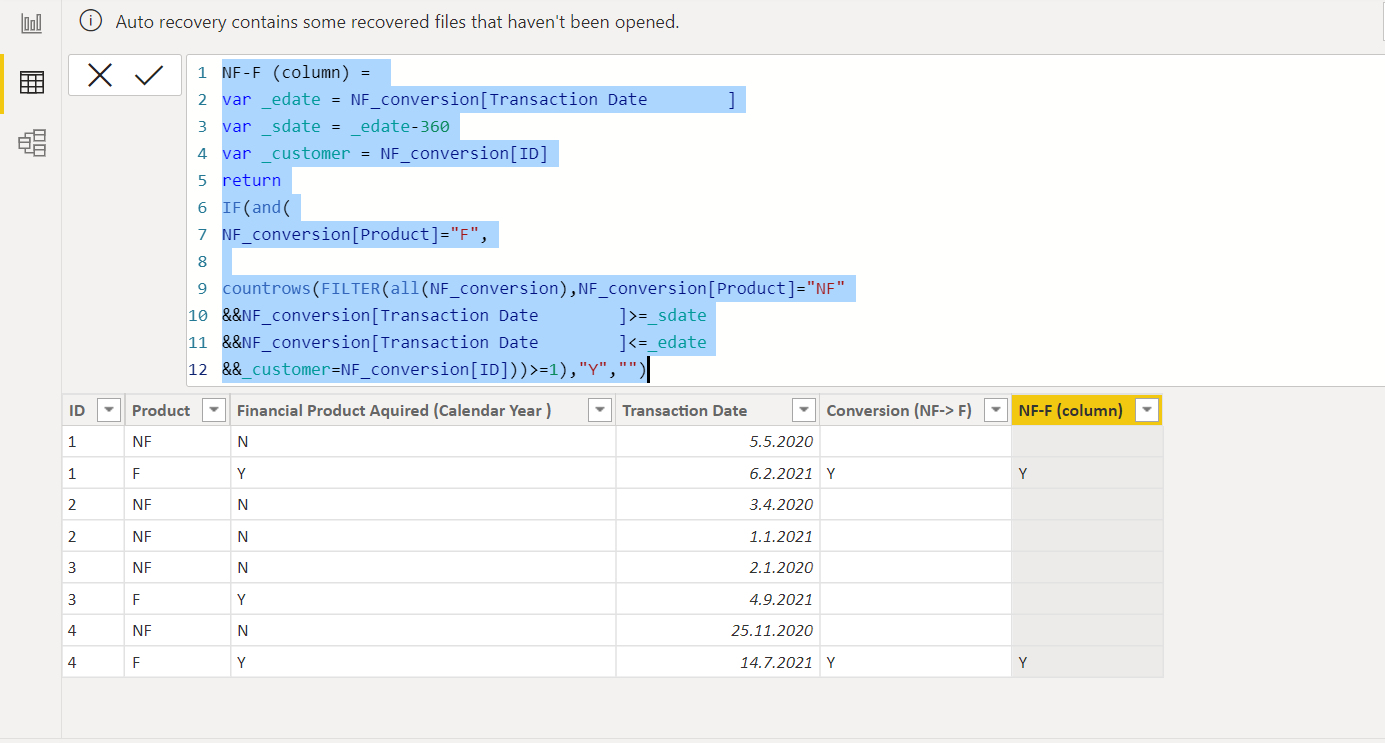Click formula line 'NF-F (column) ='

click(296, 72)
